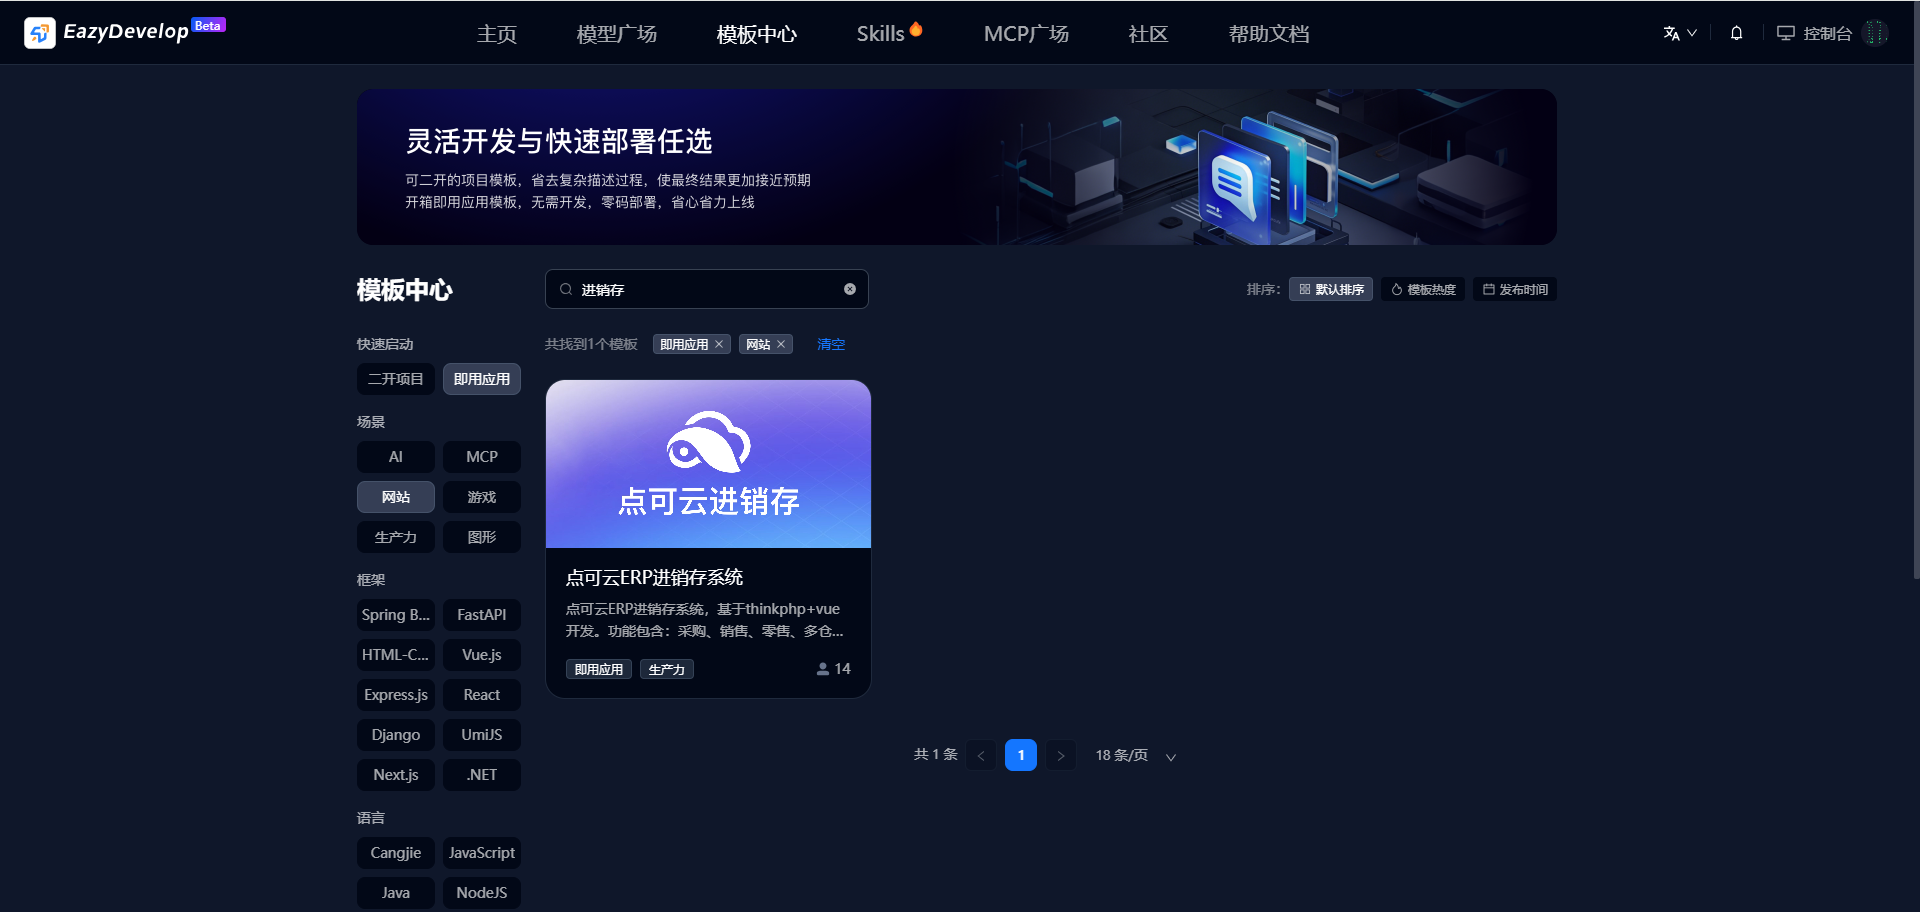The height and width of the screenshot is (912, 1920).
Task: Click the 灵活开发与快速部署任选 banner
Action: tap(957, 167)
